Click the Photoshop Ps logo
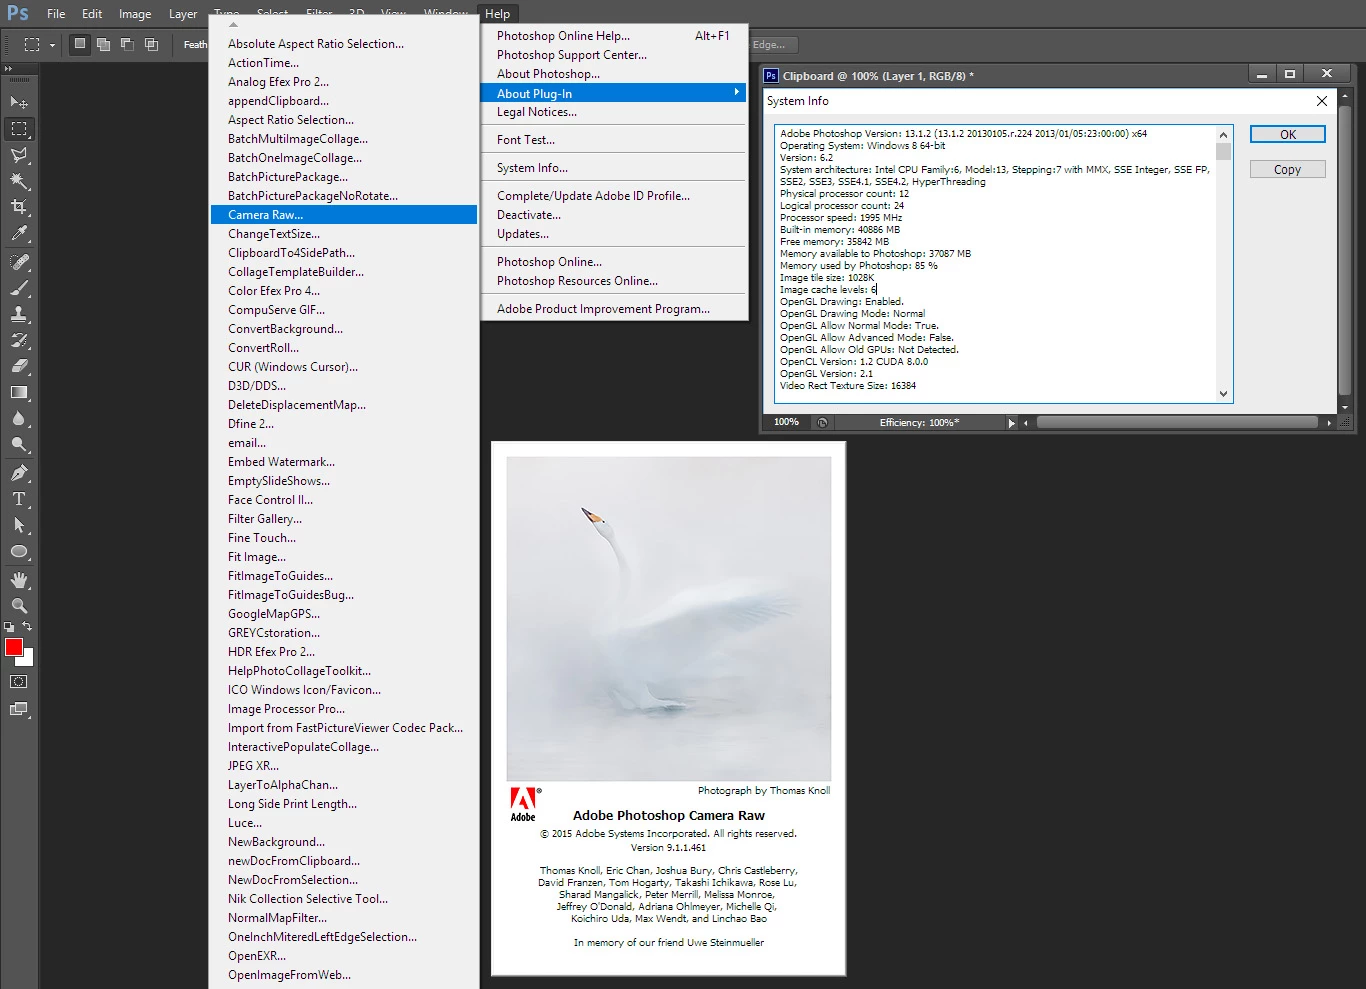1366x989 pixels. pos(18,13)
